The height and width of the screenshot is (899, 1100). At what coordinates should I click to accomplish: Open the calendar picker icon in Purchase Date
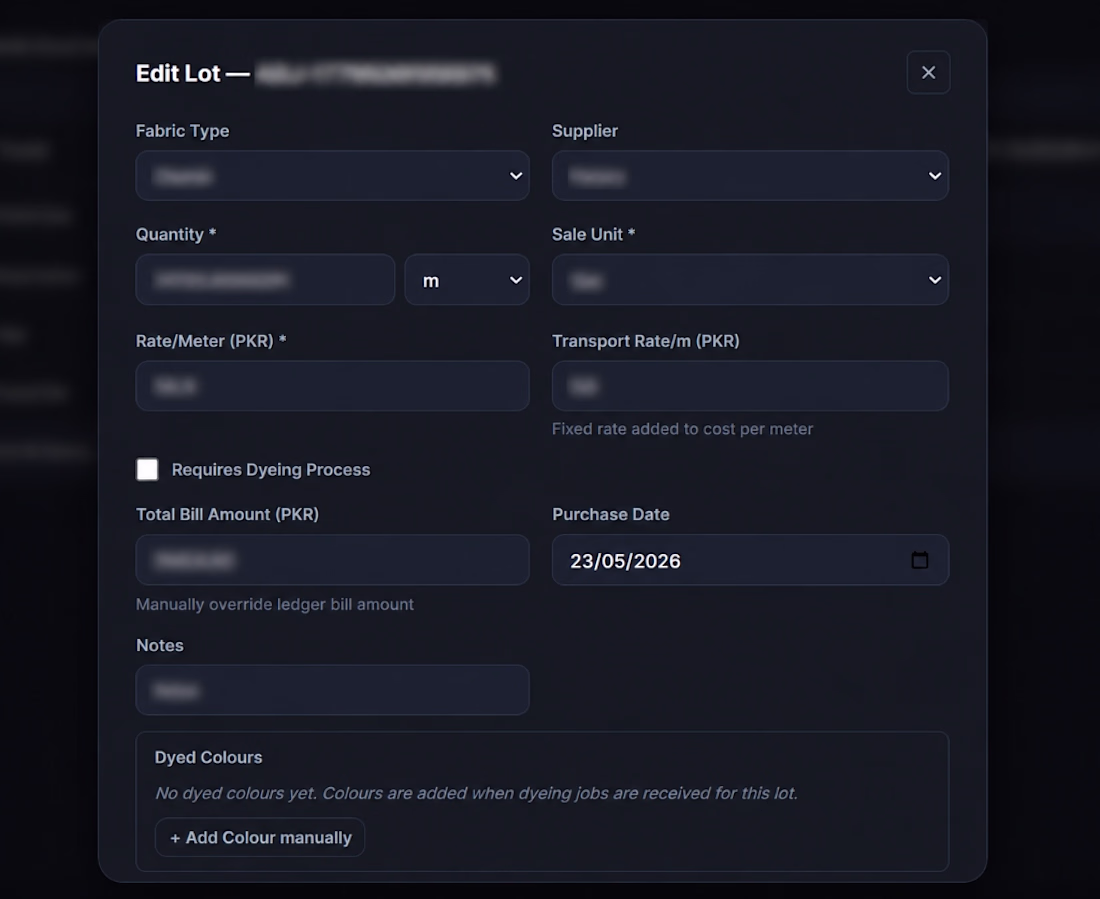click(x=919, y=560)
